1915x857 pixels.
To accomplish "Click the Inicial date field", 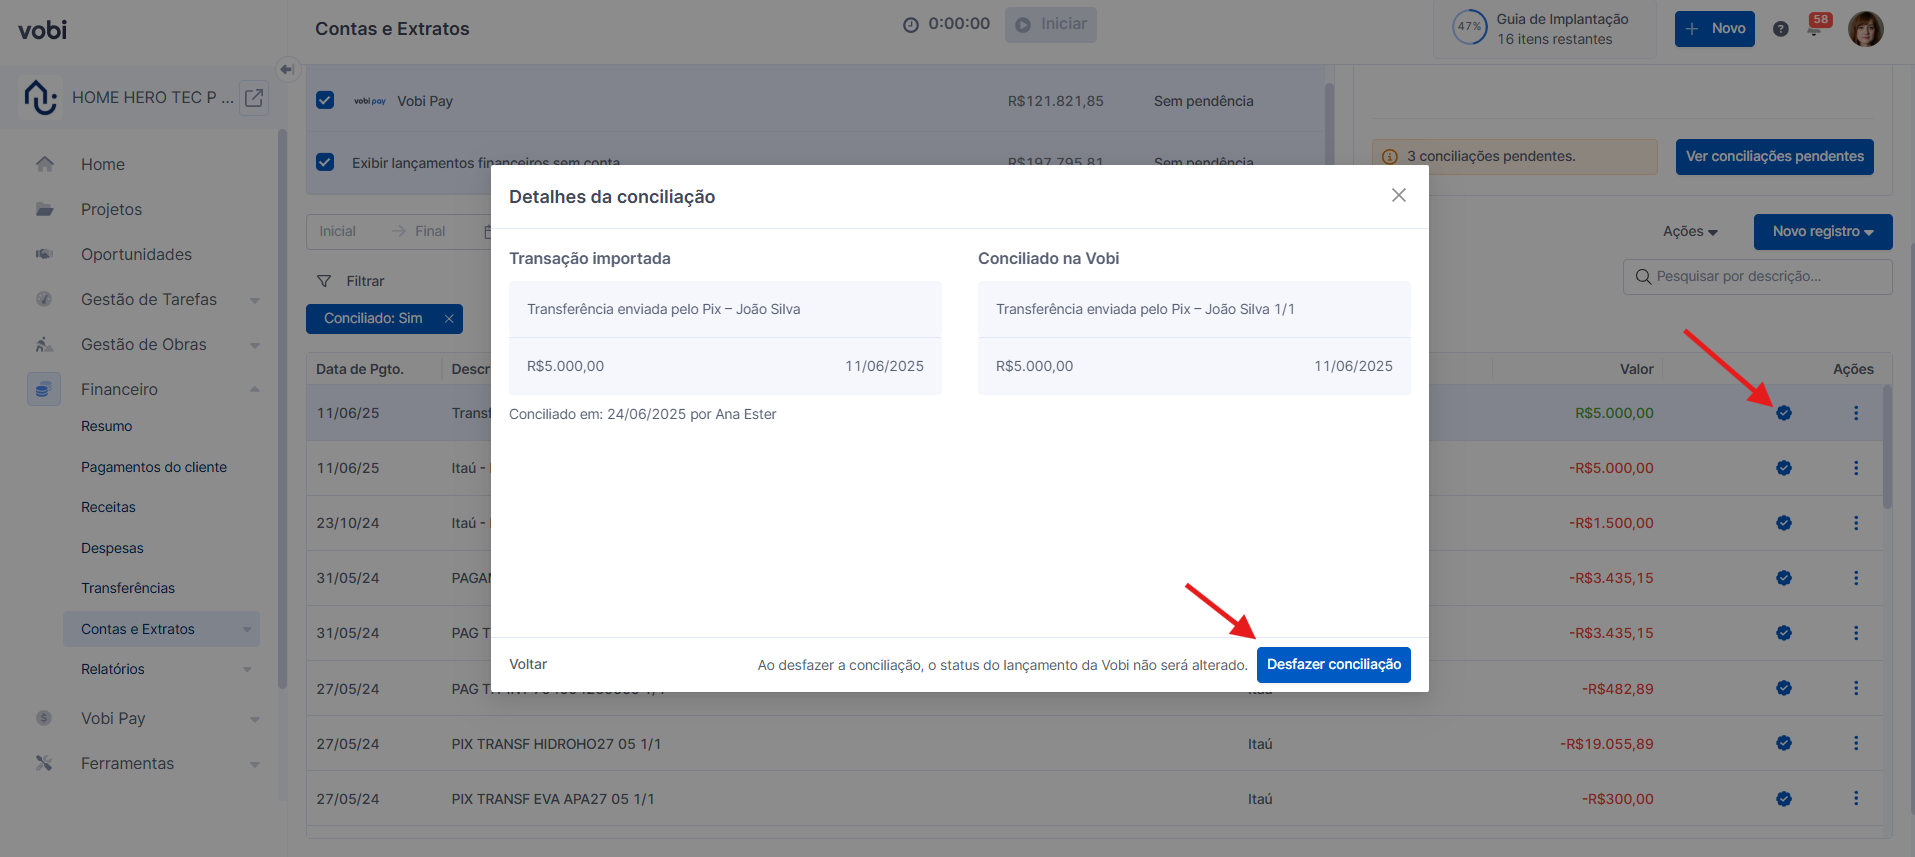I will 338,231.
